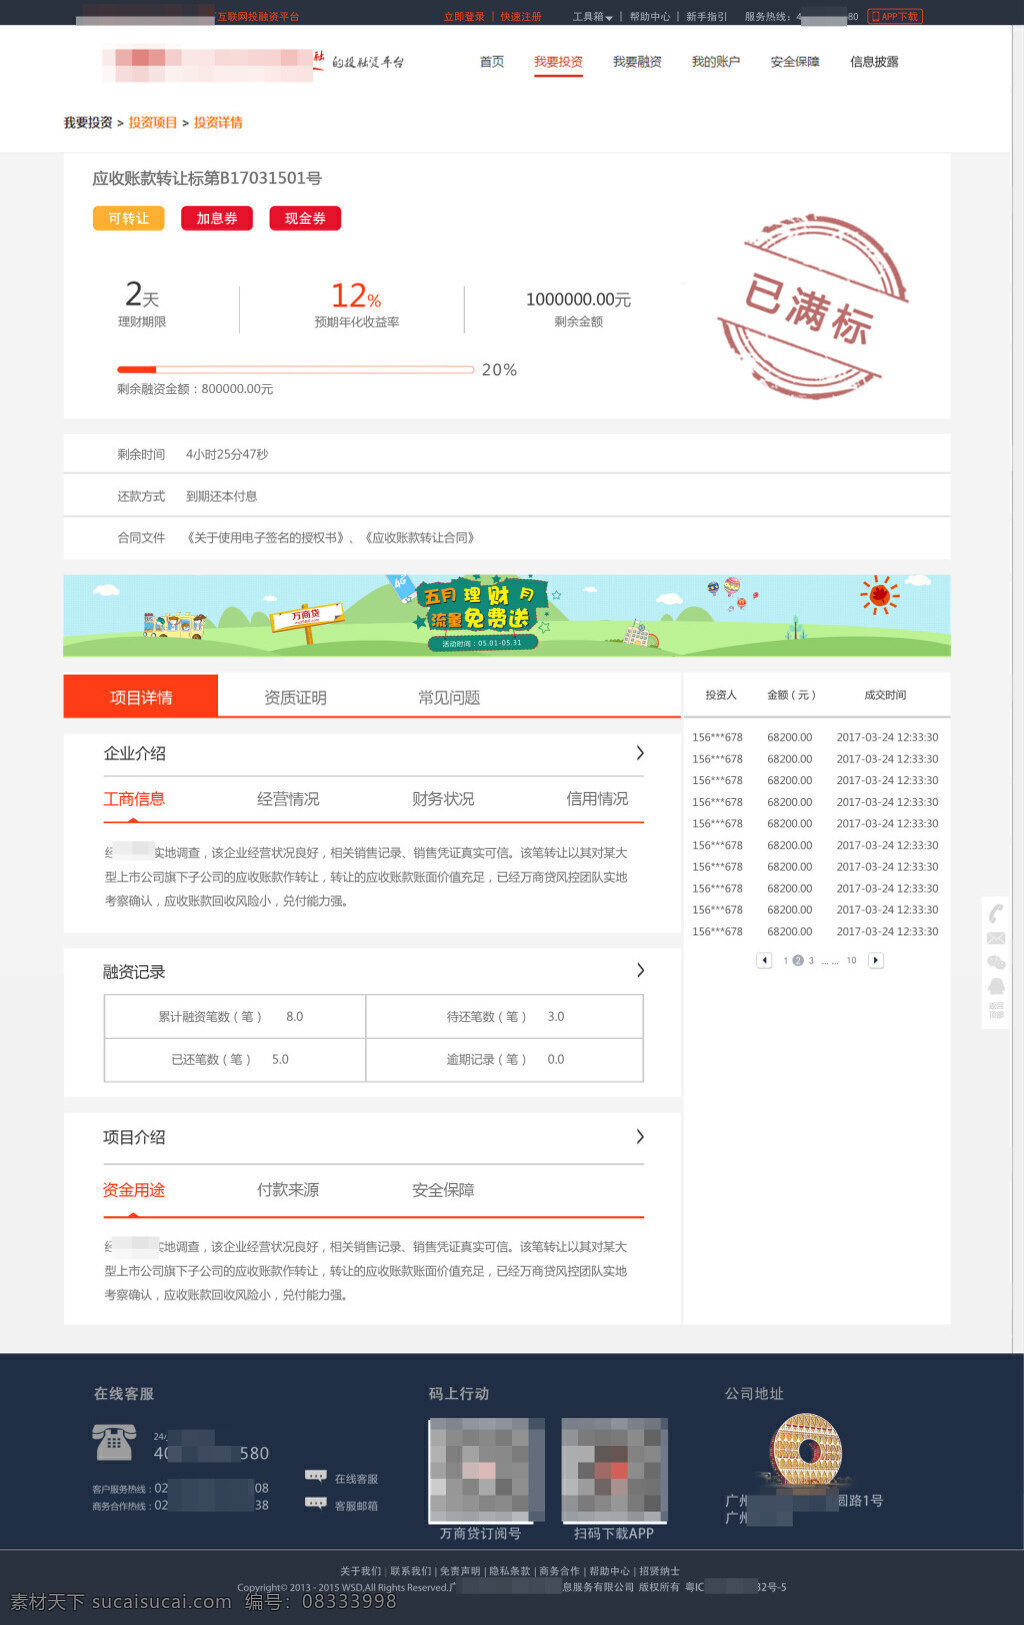Viewport: 1024px width, 1625px height.
Task: Select the 经营情况 sub-tab
Action: [288, 799]
